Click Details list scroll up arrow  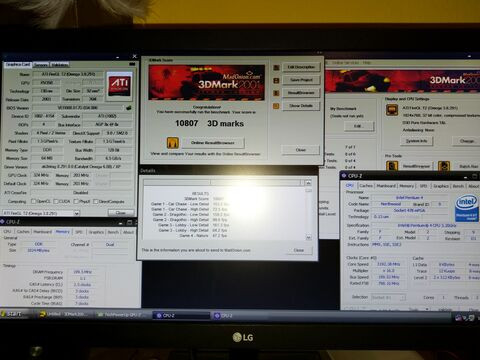tap(309, 183)
